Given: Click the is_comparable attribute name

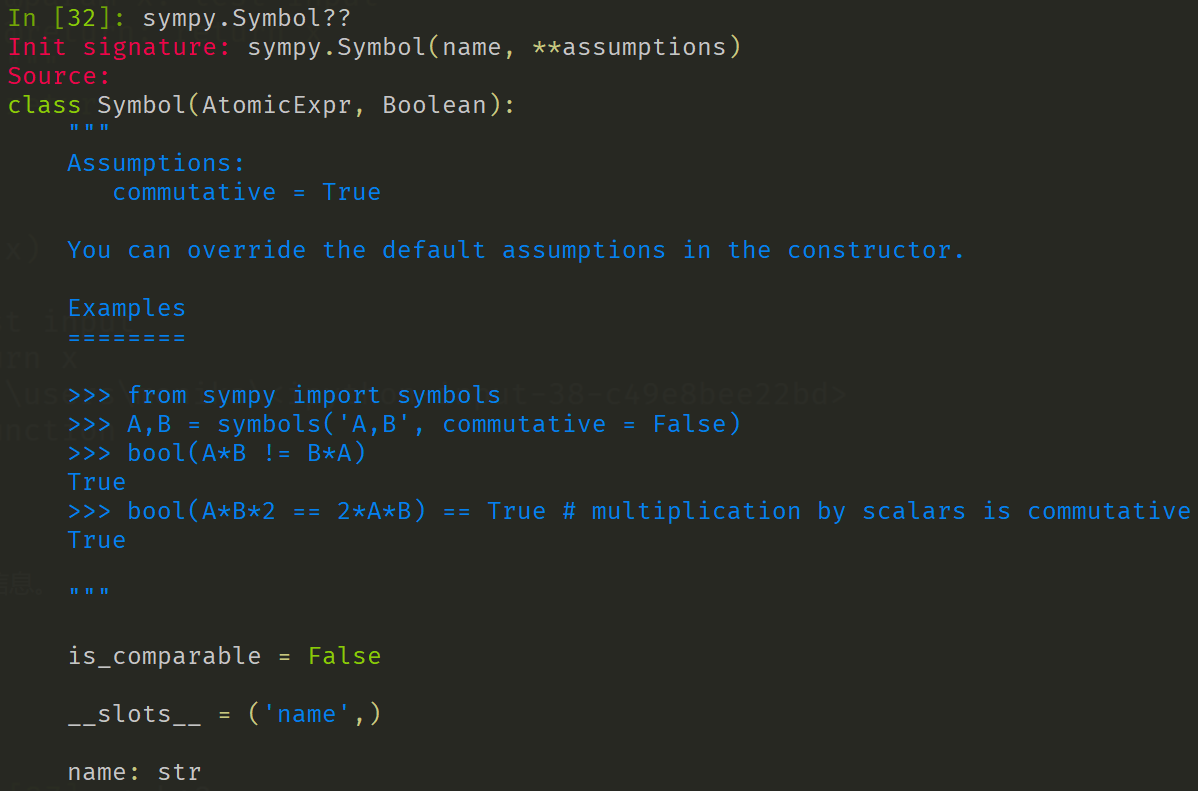Looking at the screenshot, I should 164,656.
